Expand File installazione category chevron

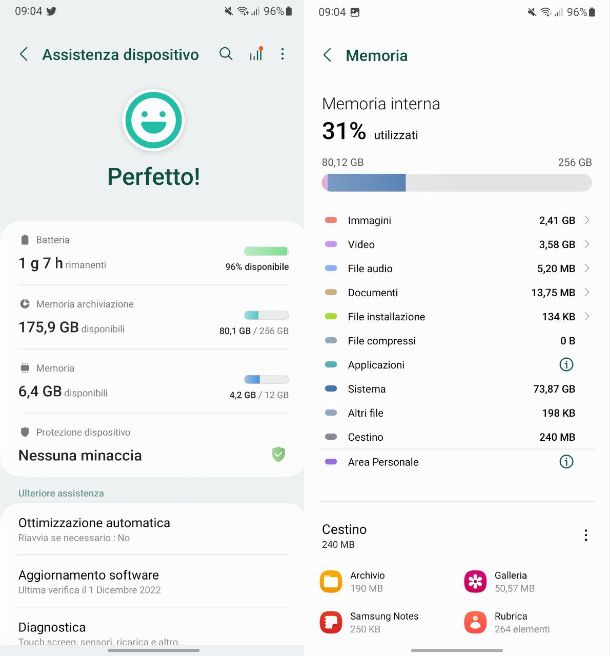pos(587,316)
